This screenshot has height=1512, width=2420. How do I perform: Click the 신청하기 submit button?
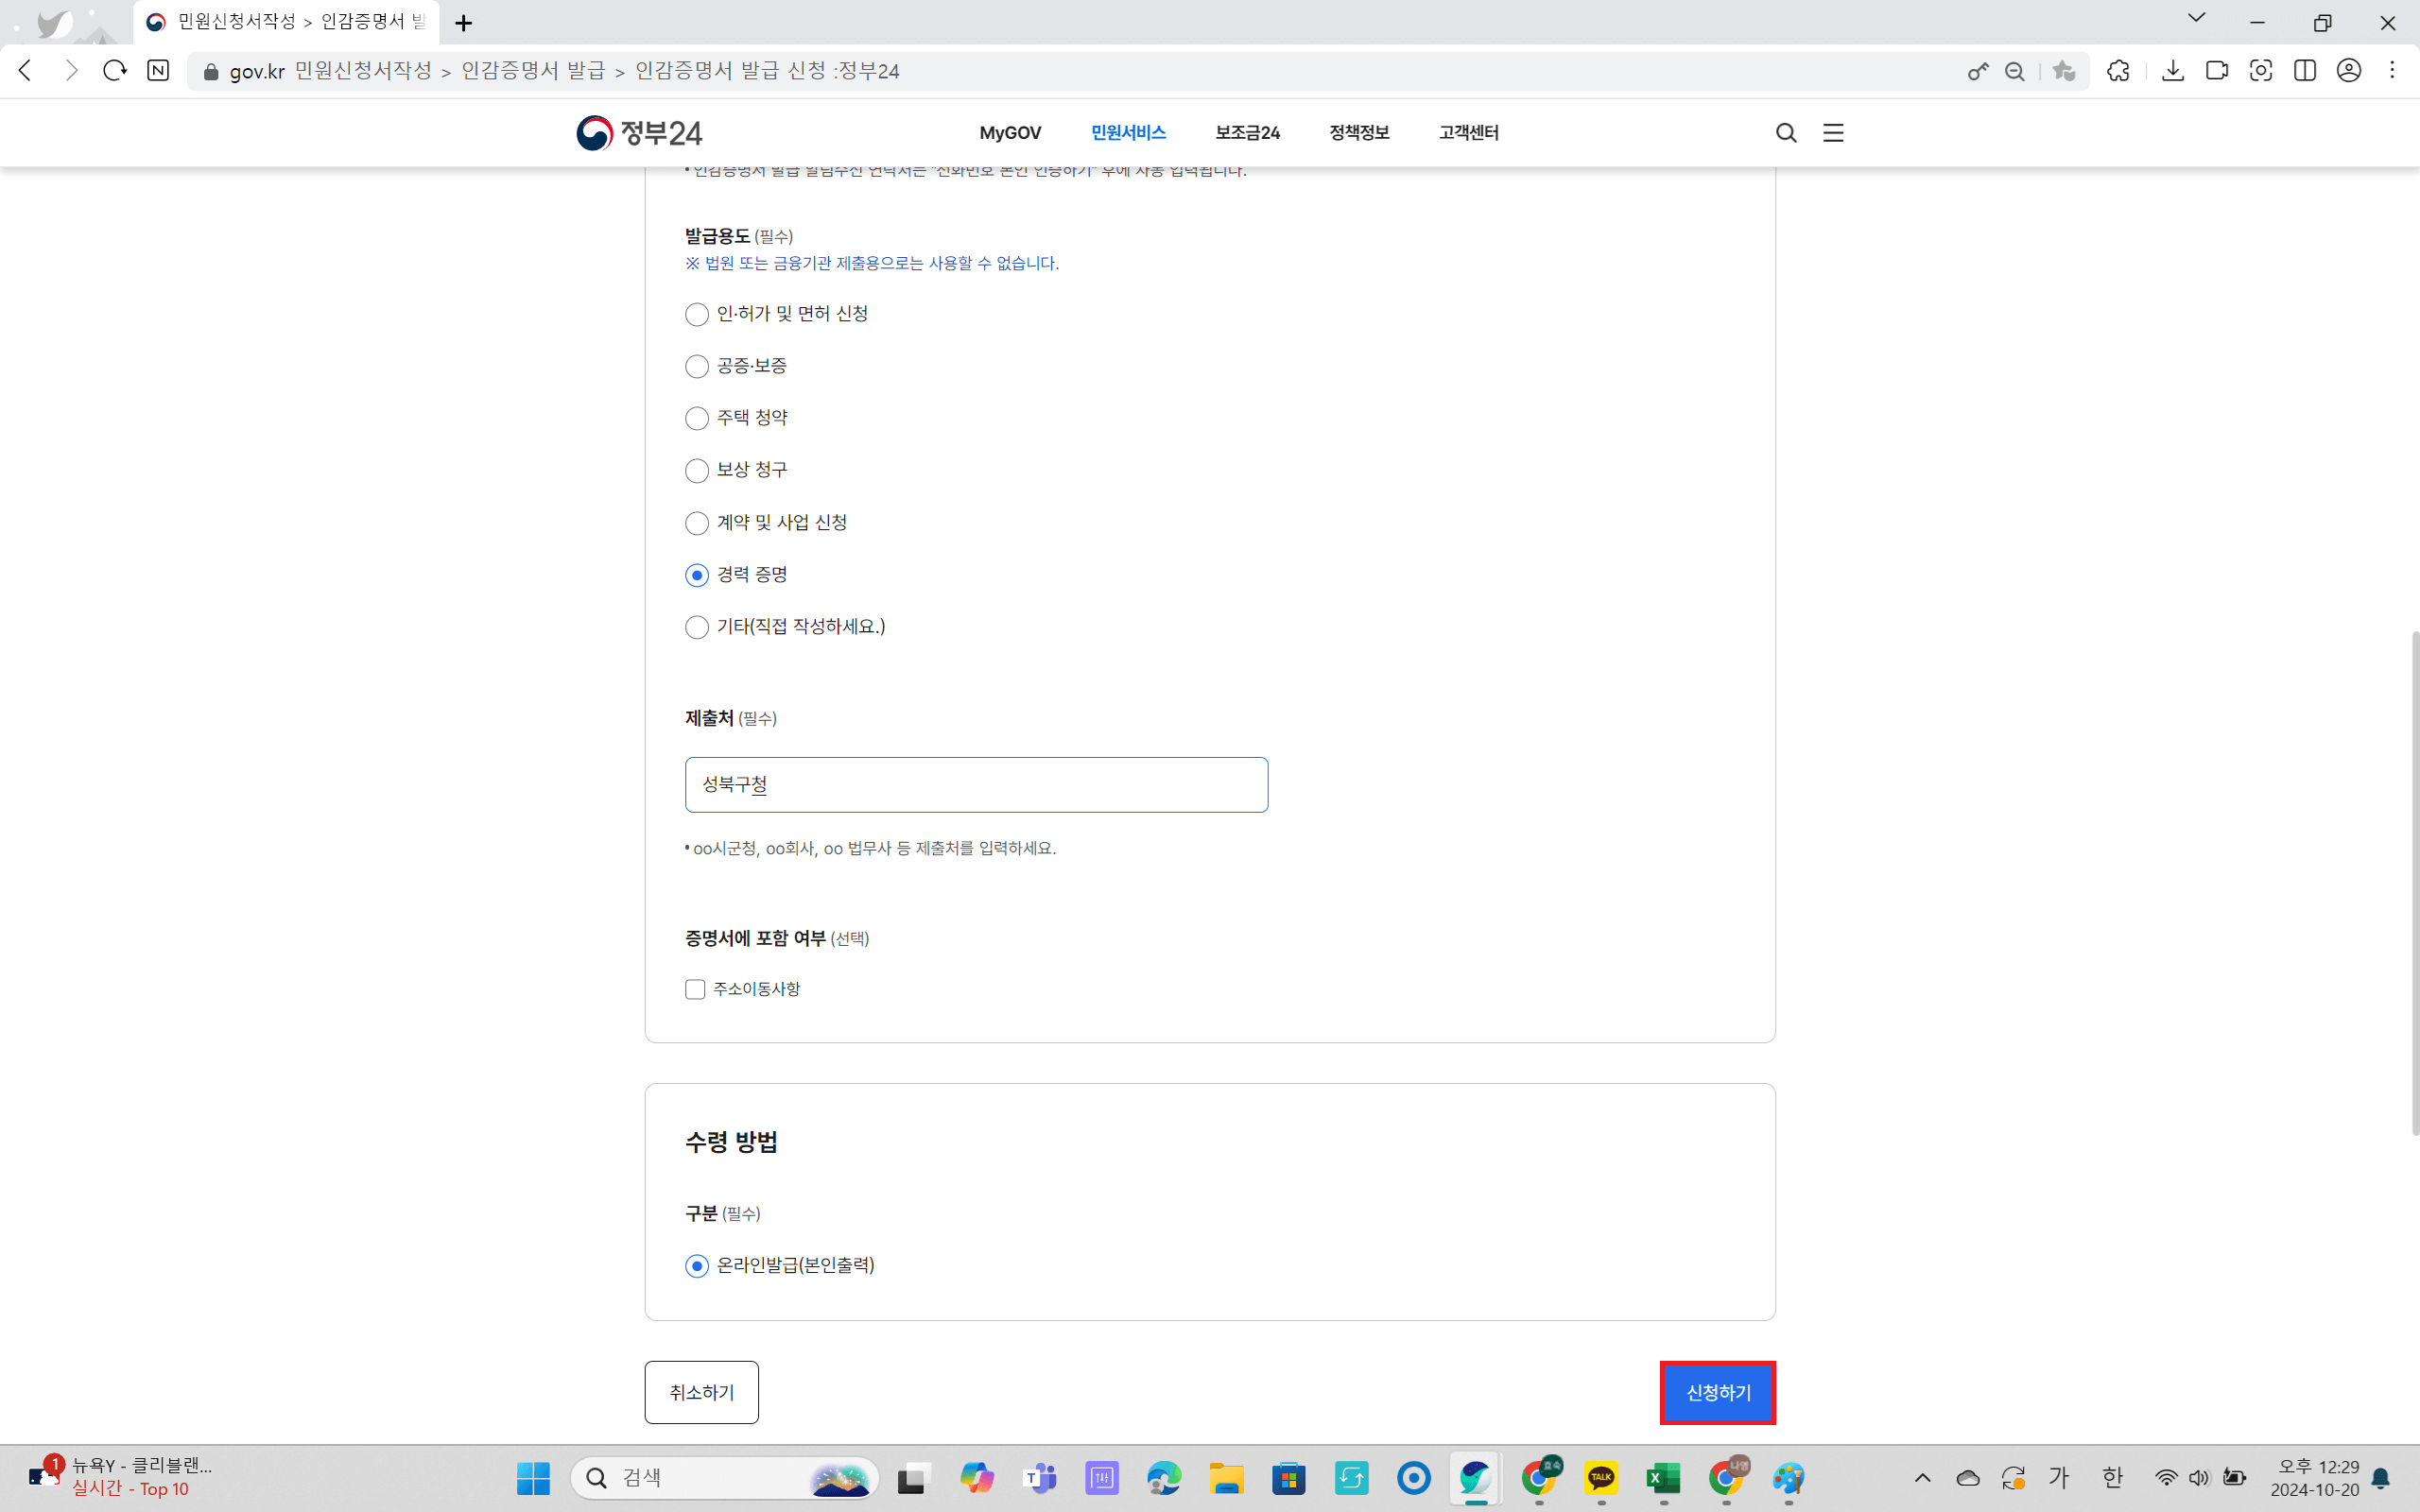point(1716,1392)
